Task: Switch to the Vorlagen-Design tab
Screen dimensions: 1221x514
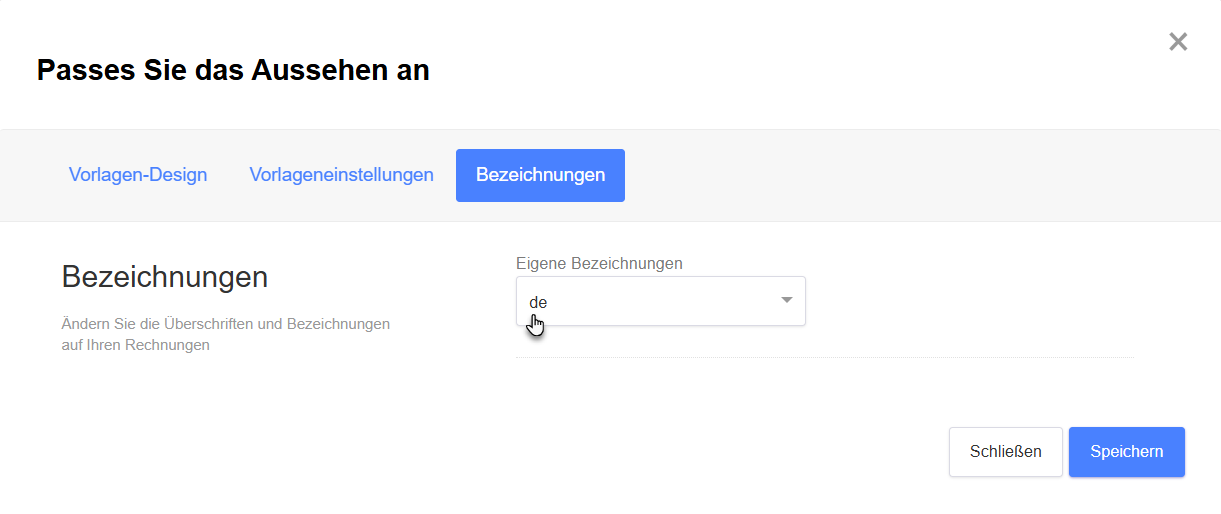Action: tap(138, 175)
